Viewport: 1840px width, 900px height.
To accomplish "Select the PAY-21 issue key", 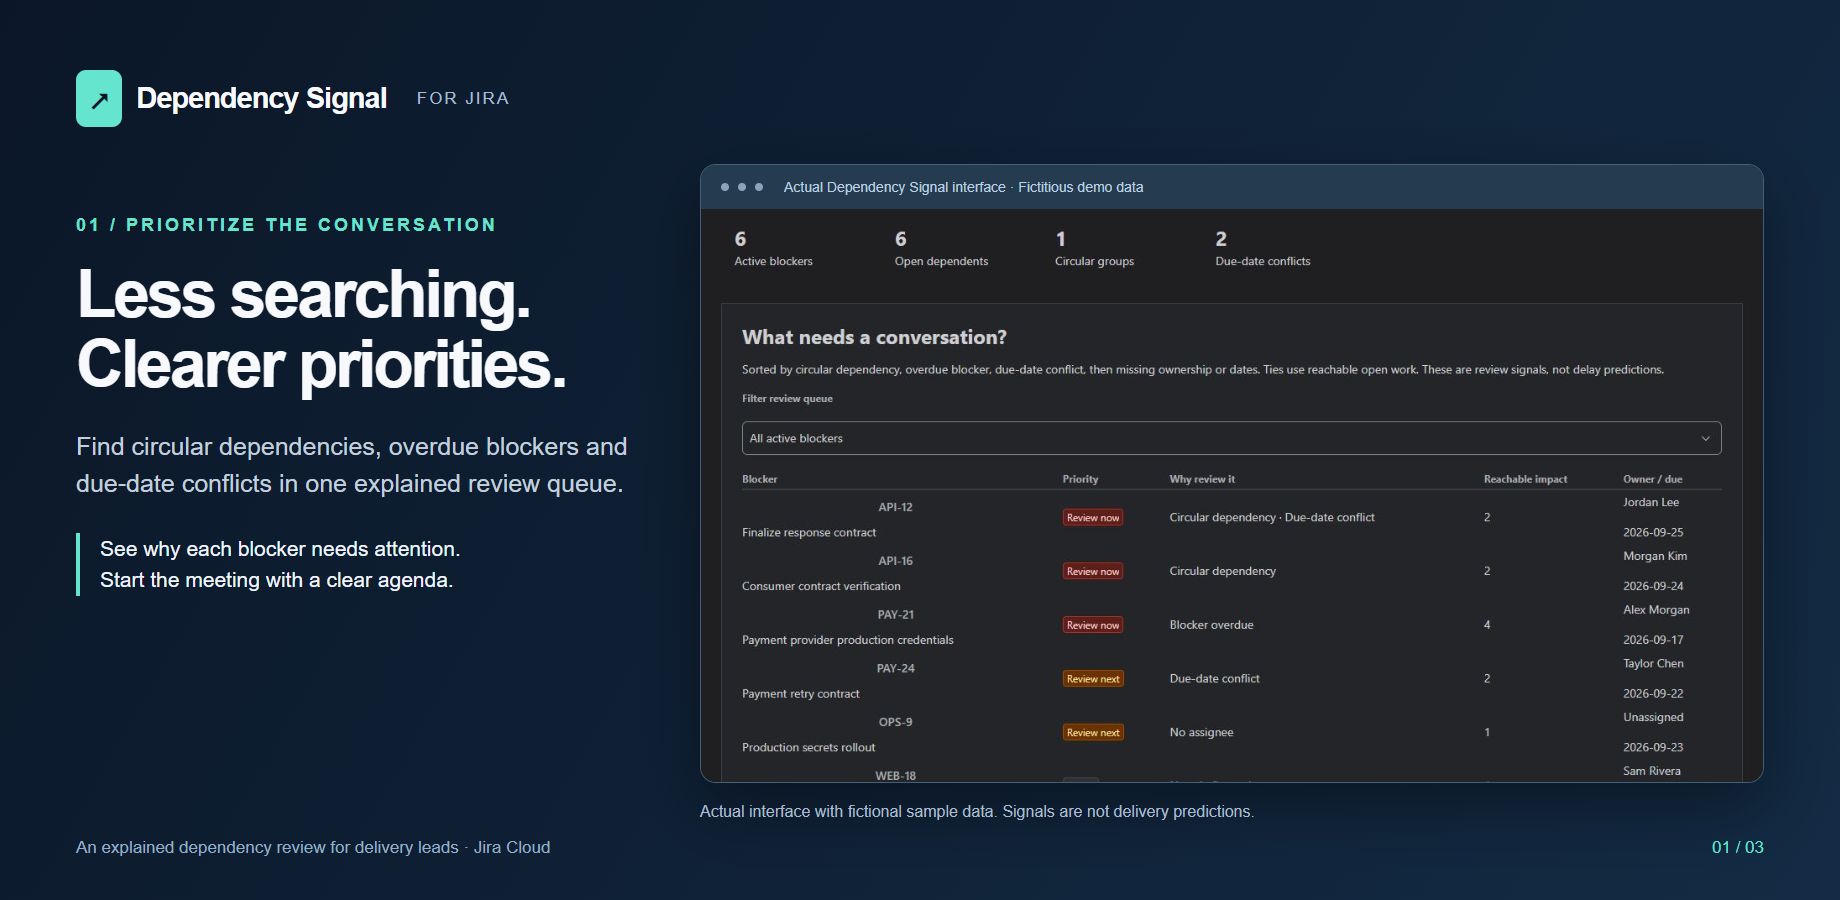I will coord(895,615).
